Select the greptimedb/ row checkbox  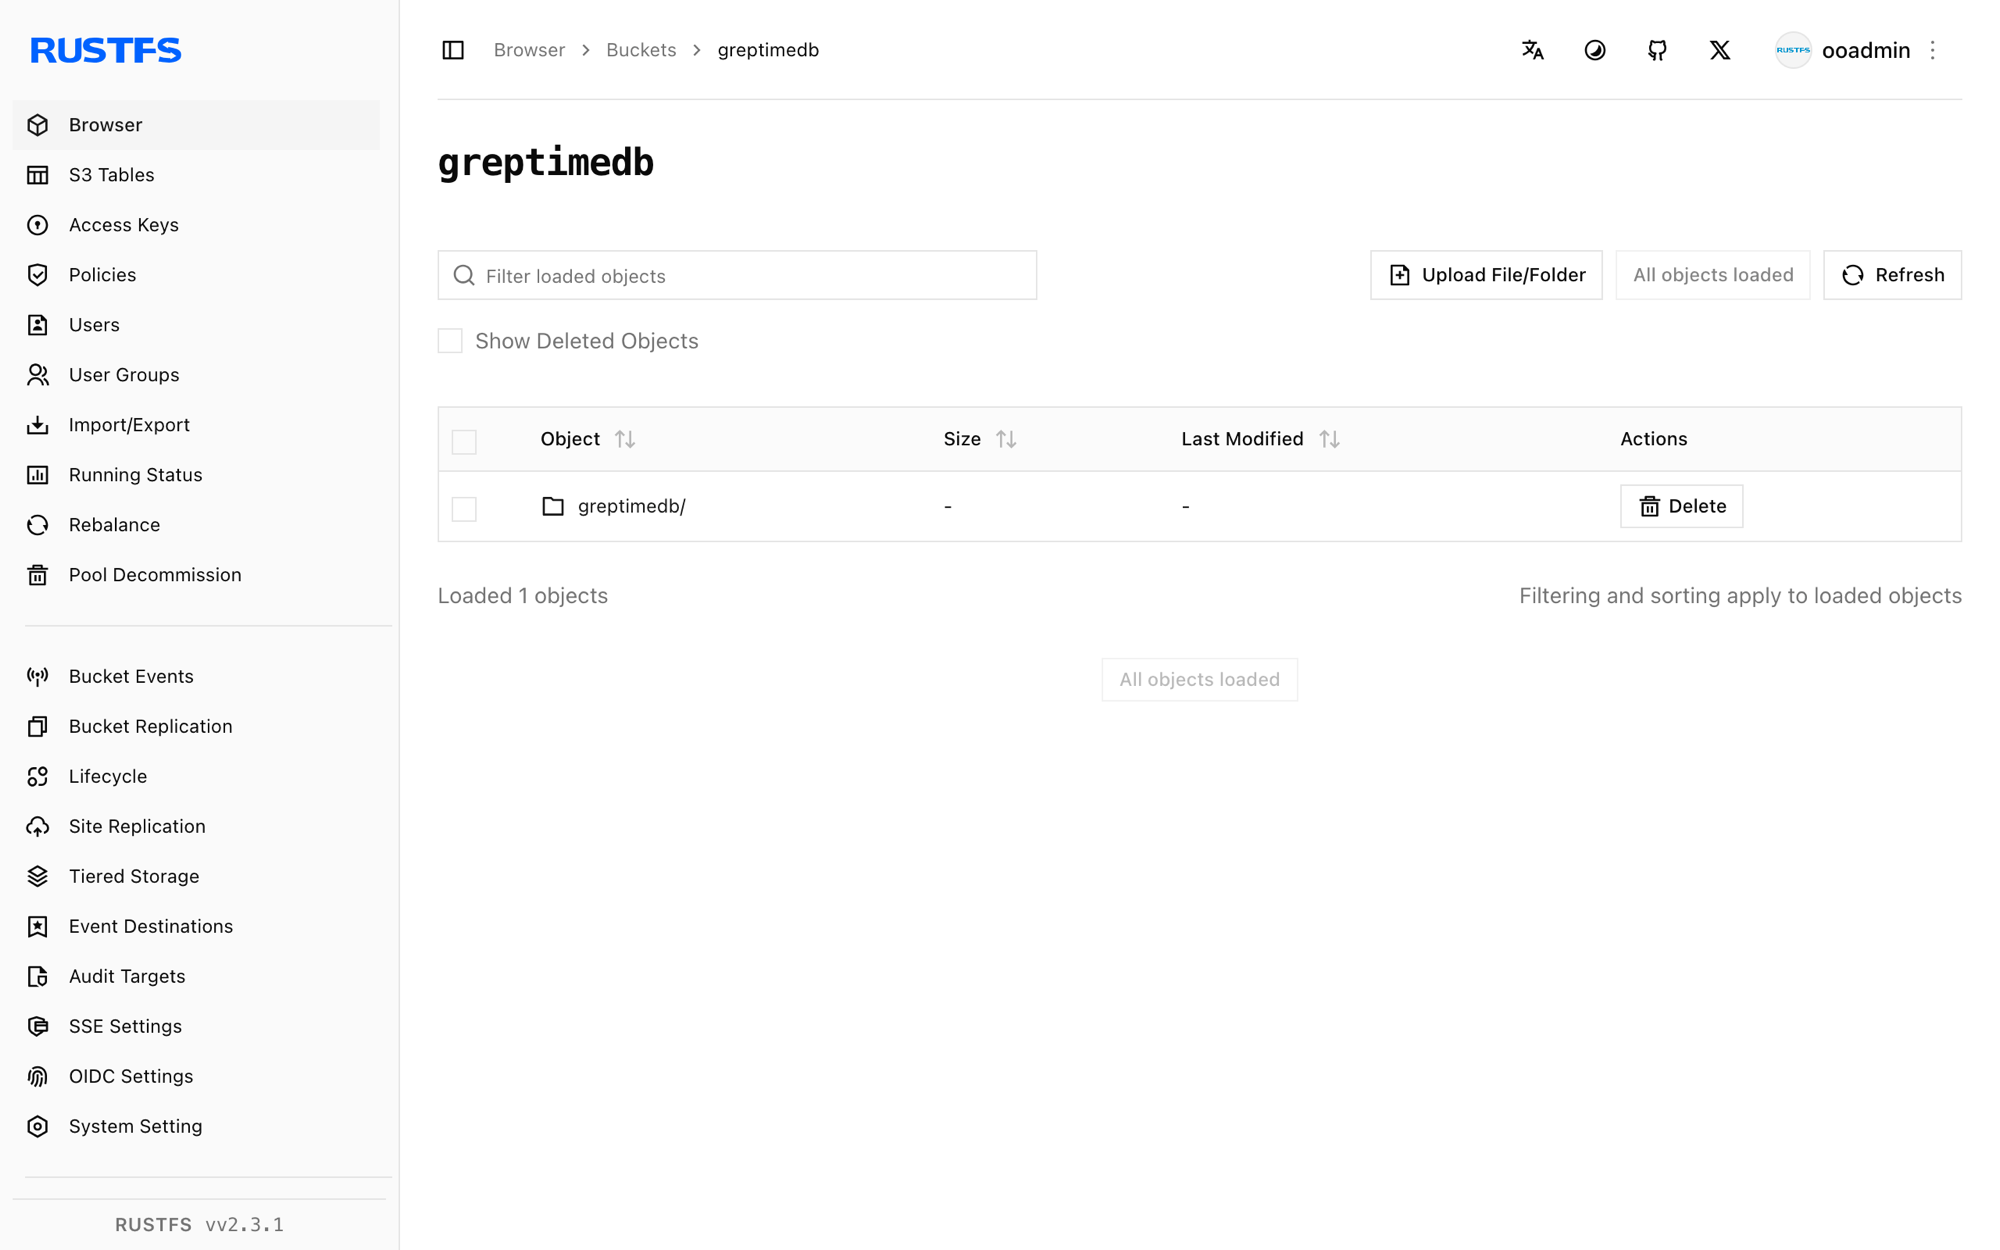[x=464, y=508]
